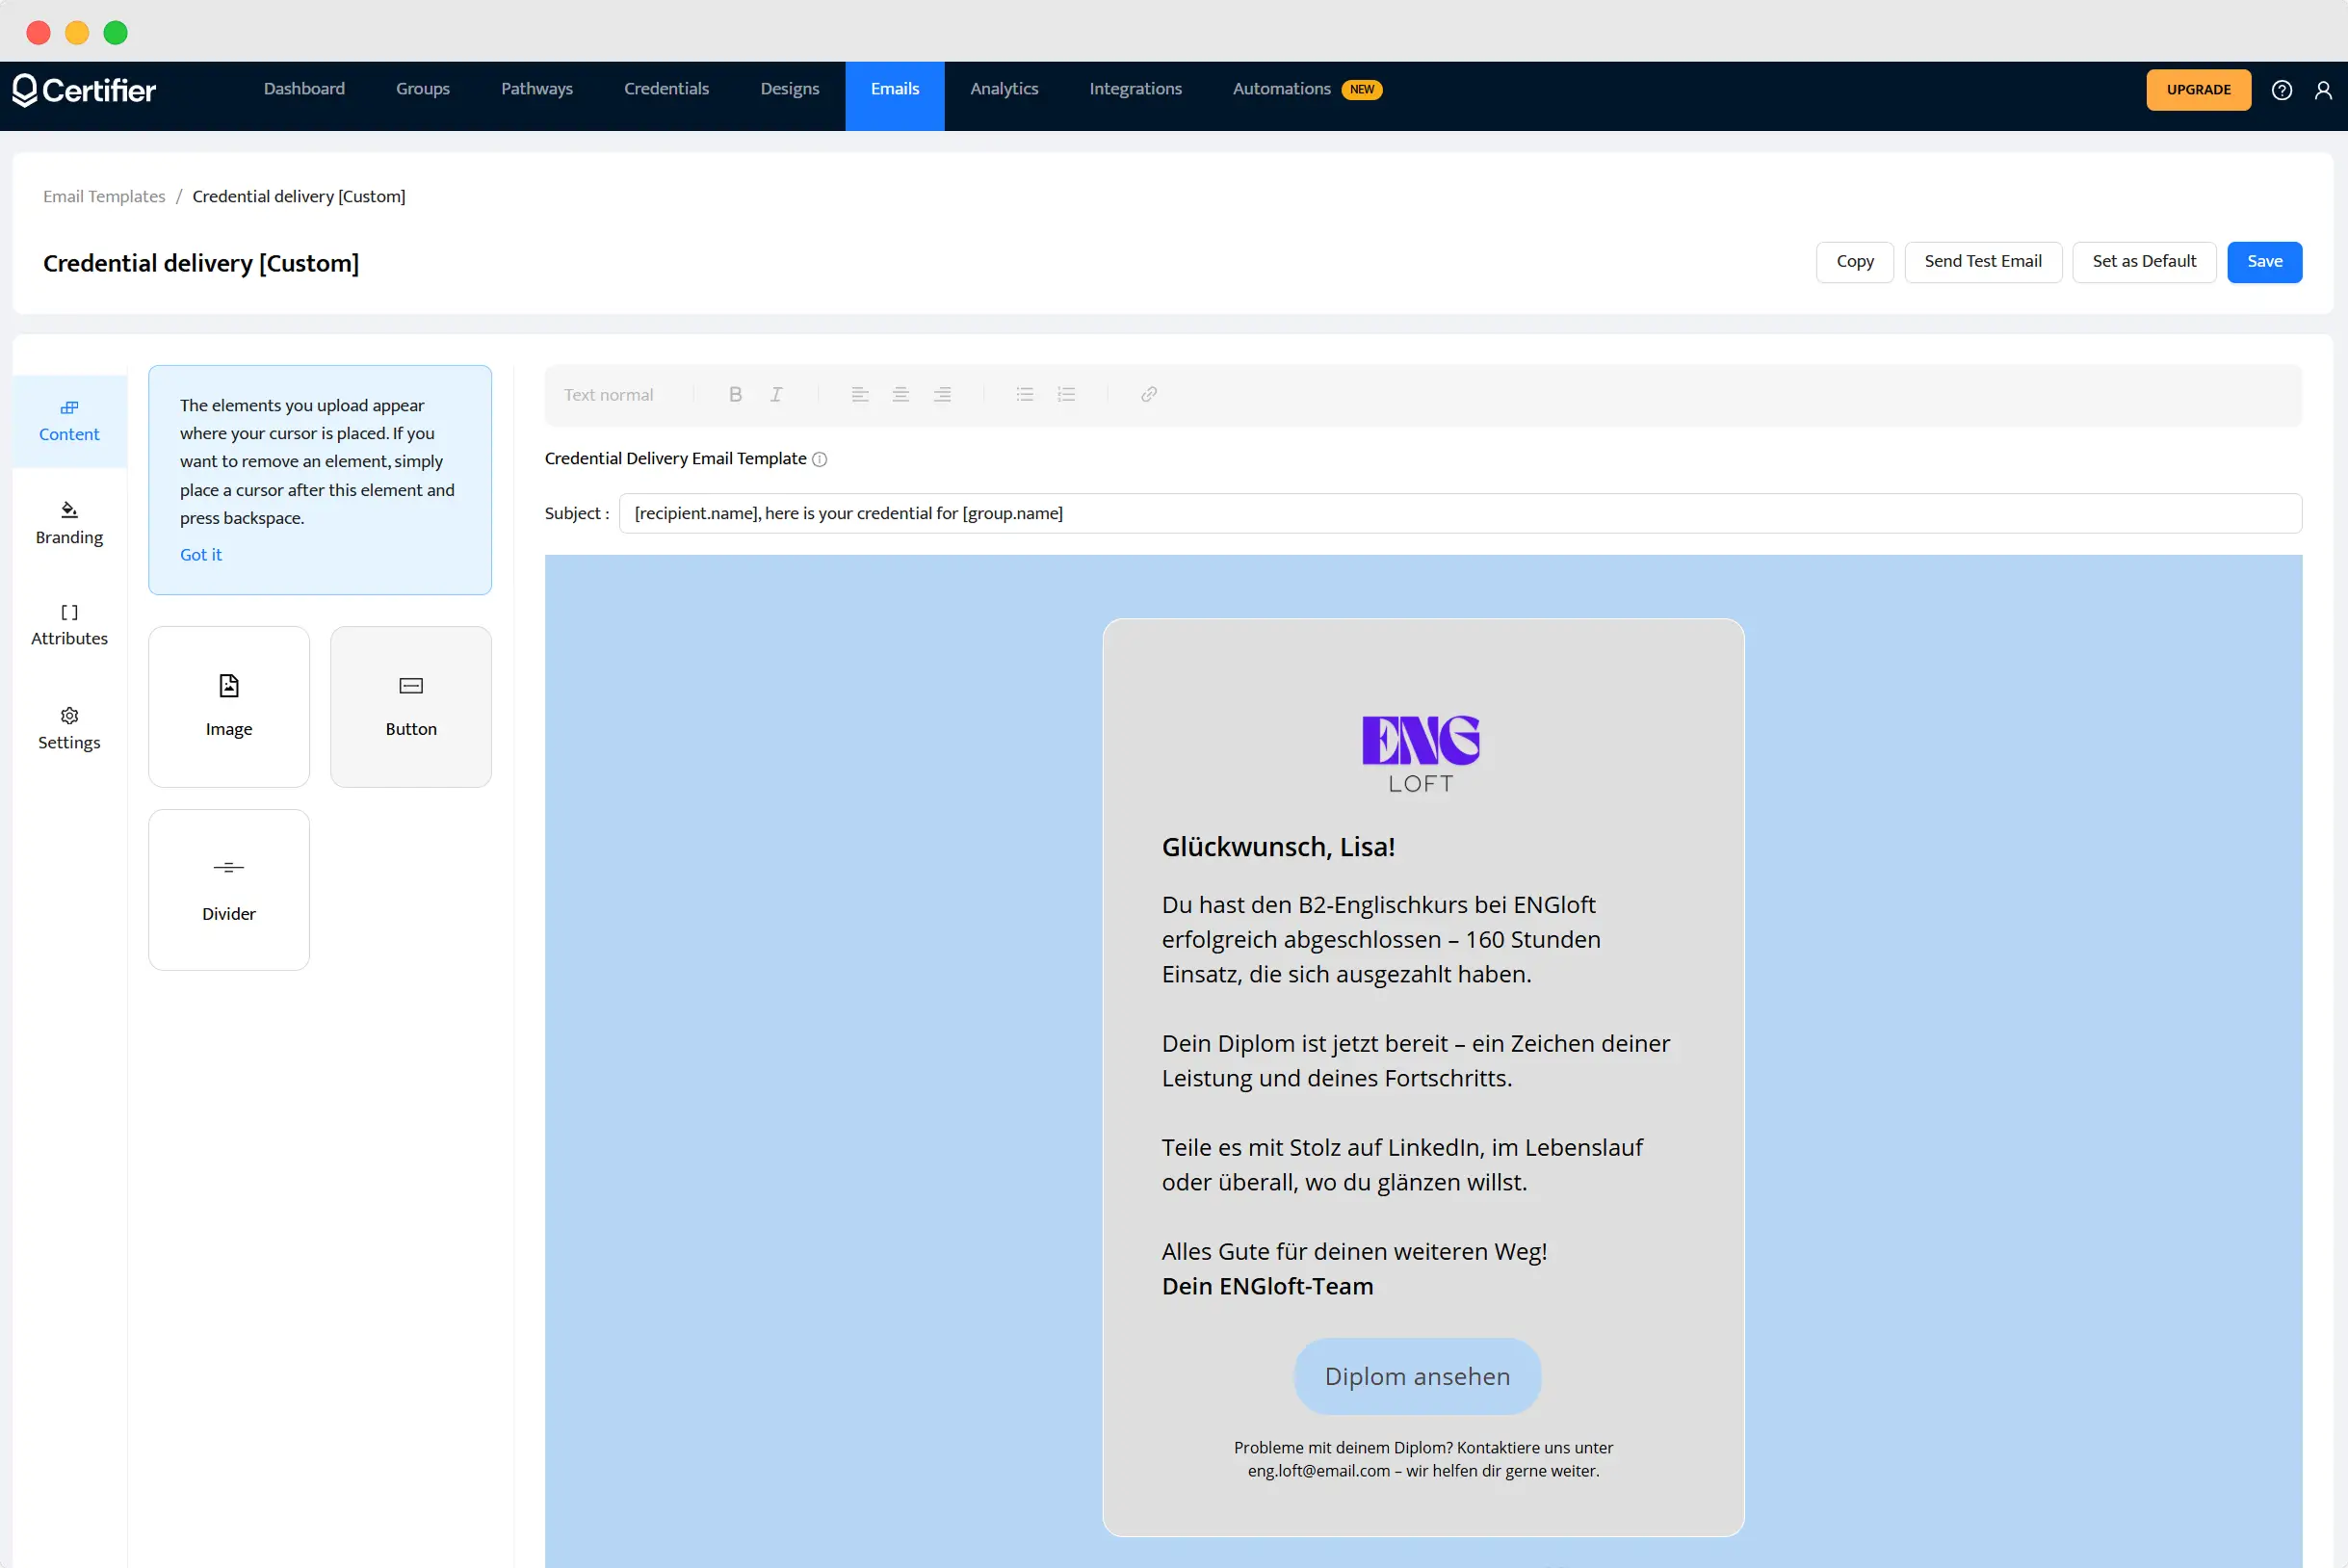
Task: Dismiss the tip with Got it
Action: tap(200, 554)
